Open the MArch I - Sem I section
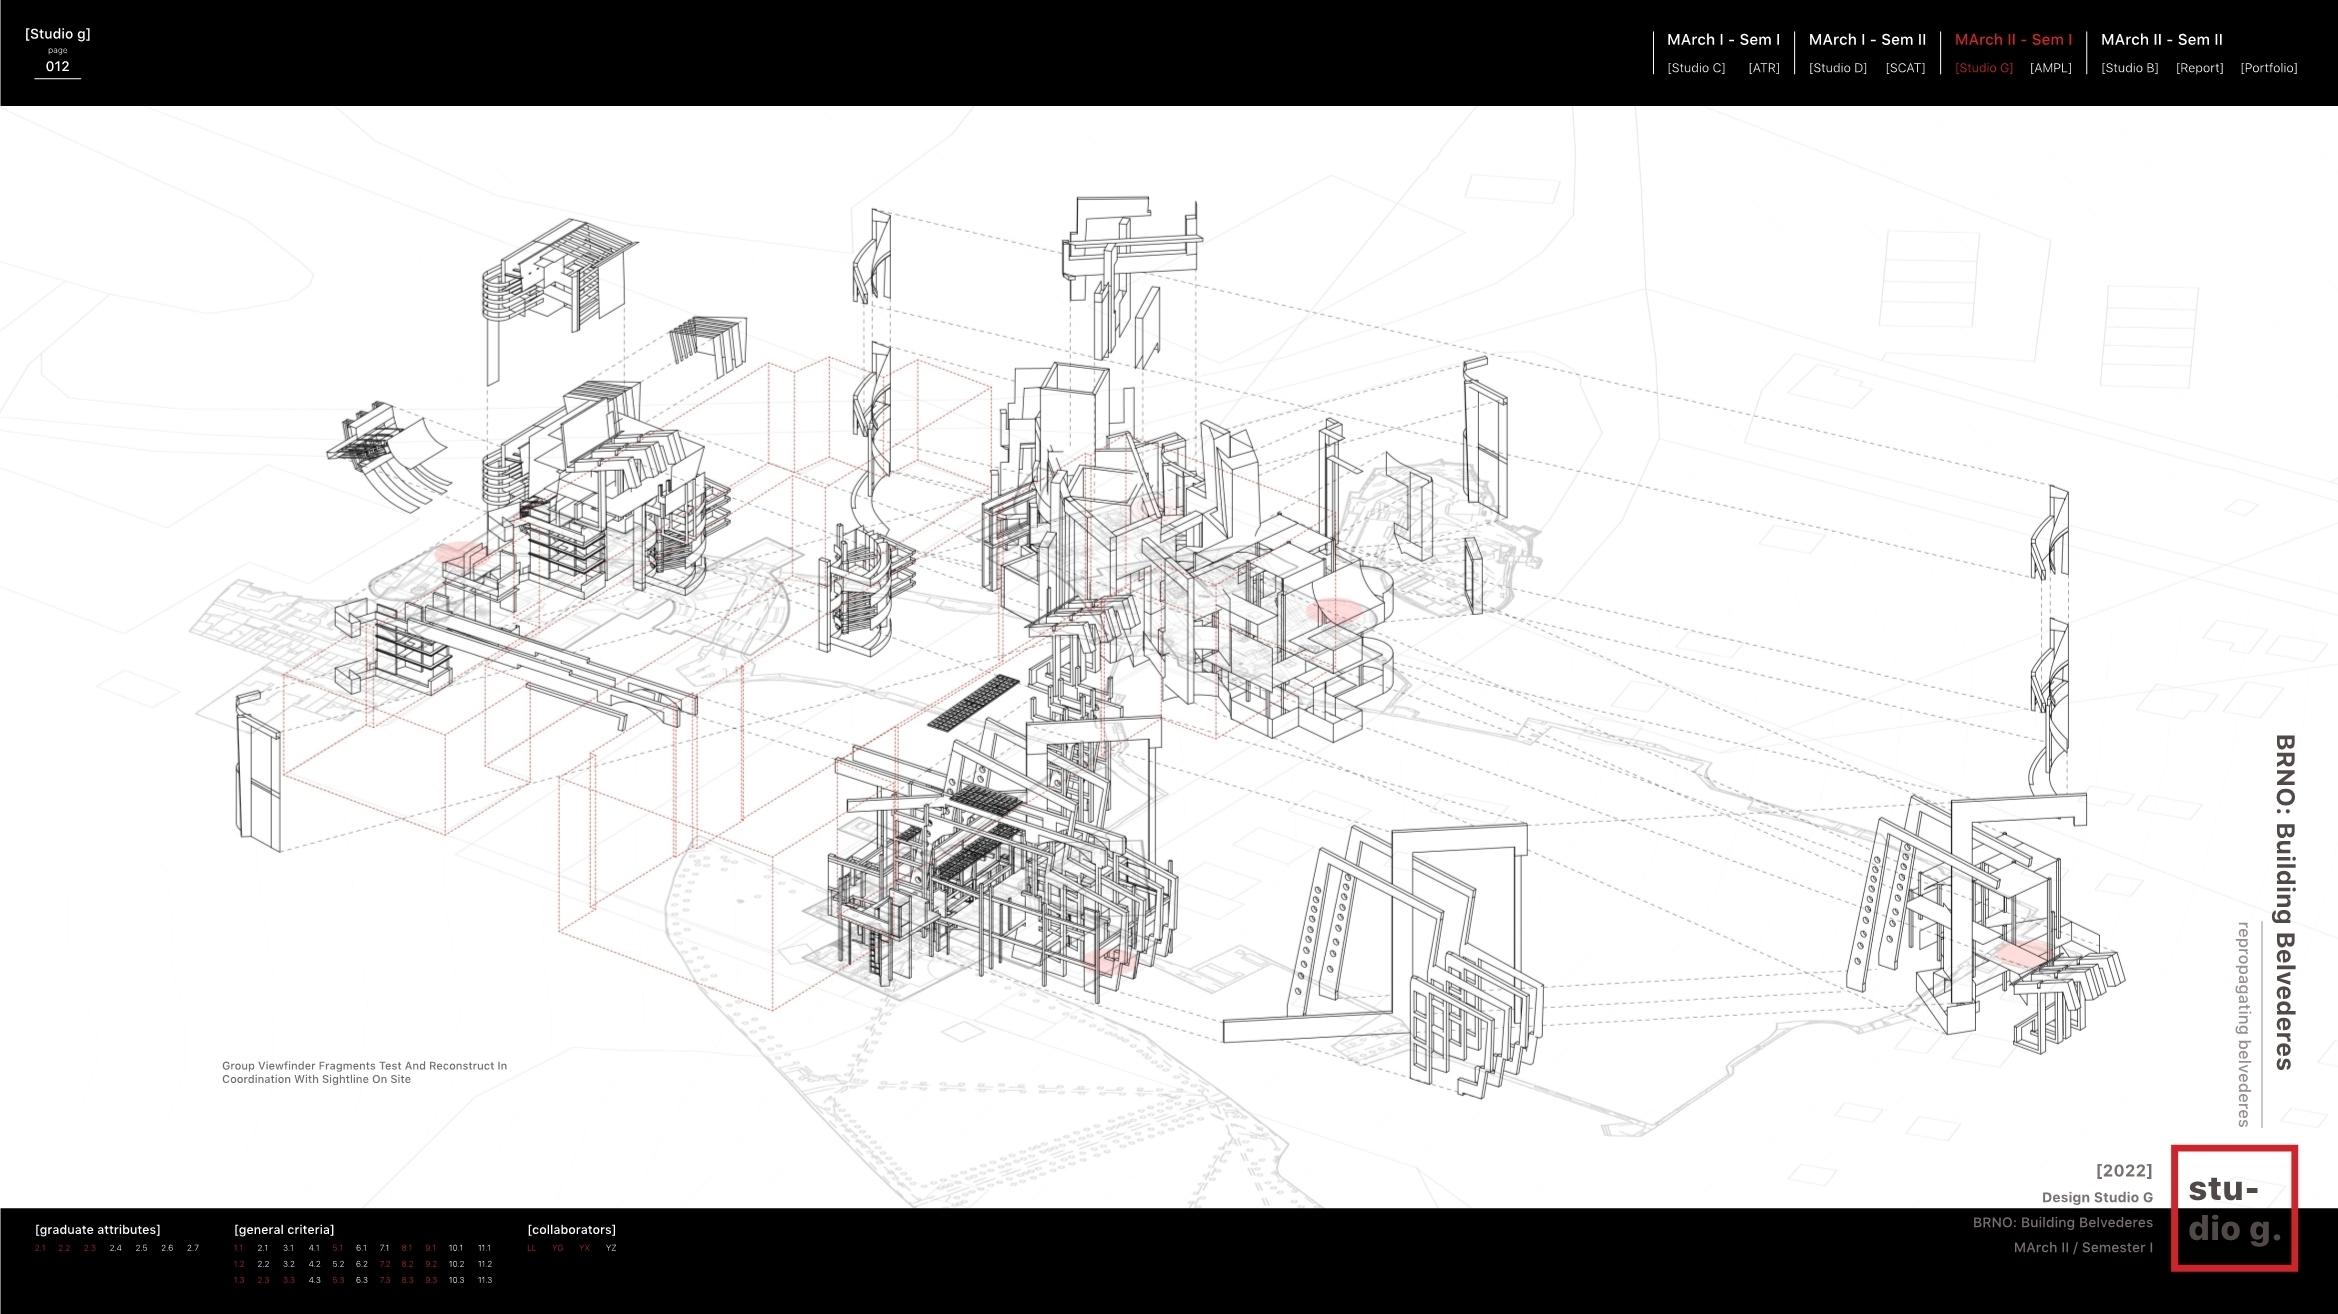Viewport: 2338px width, 1314px height. (x=1723, y=40)
